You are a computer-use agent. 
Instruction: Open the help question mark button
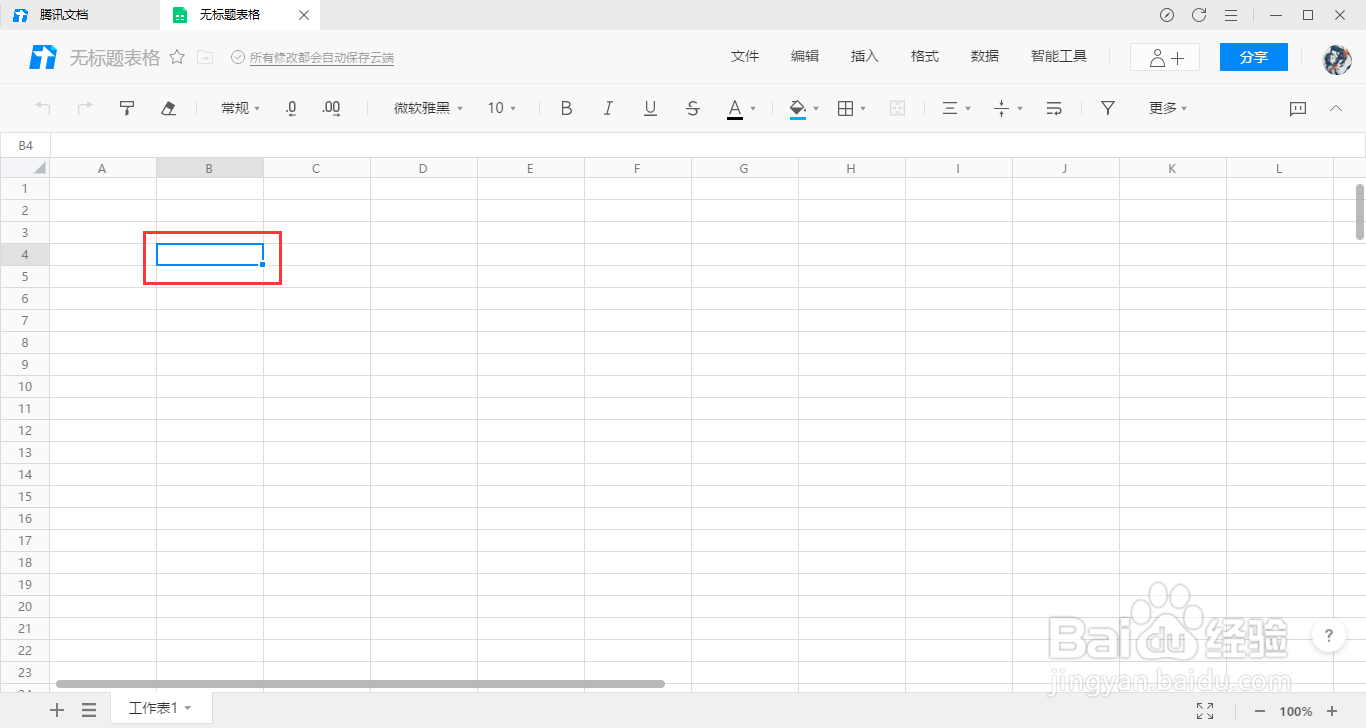point(1328,635)
